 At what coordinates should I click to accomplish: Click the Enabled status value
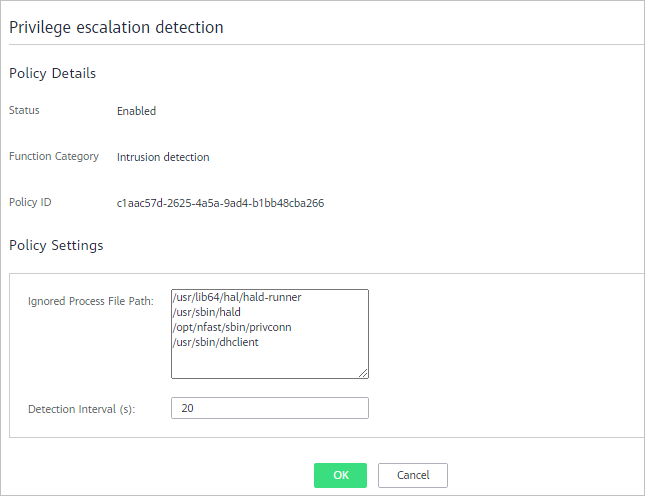(x=137, y=111)
